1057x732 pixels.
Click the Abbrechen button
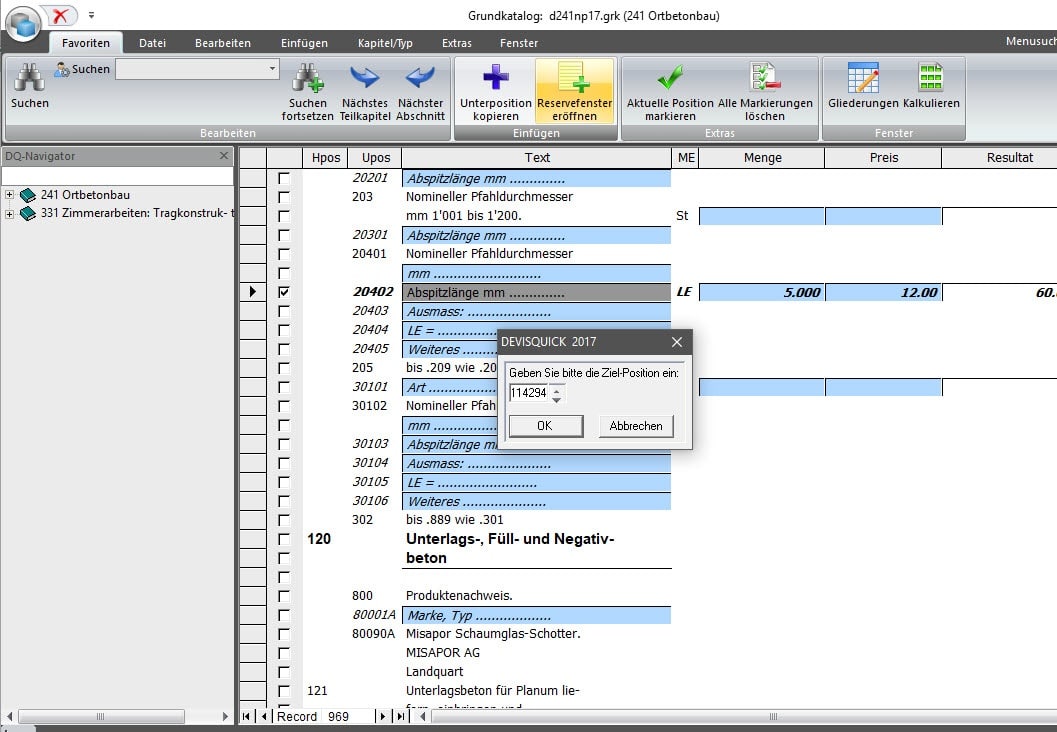(x=636, y=426)
